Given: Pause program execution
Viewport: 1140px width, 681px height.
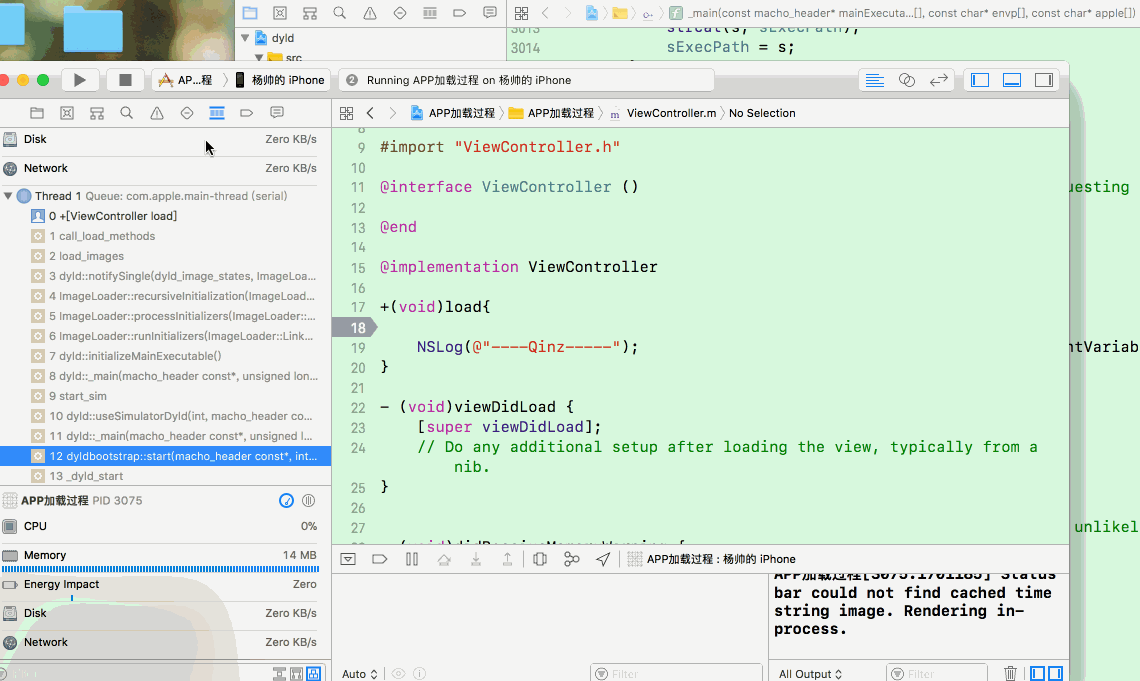Looking at the screenshot, I should (412, 559).
